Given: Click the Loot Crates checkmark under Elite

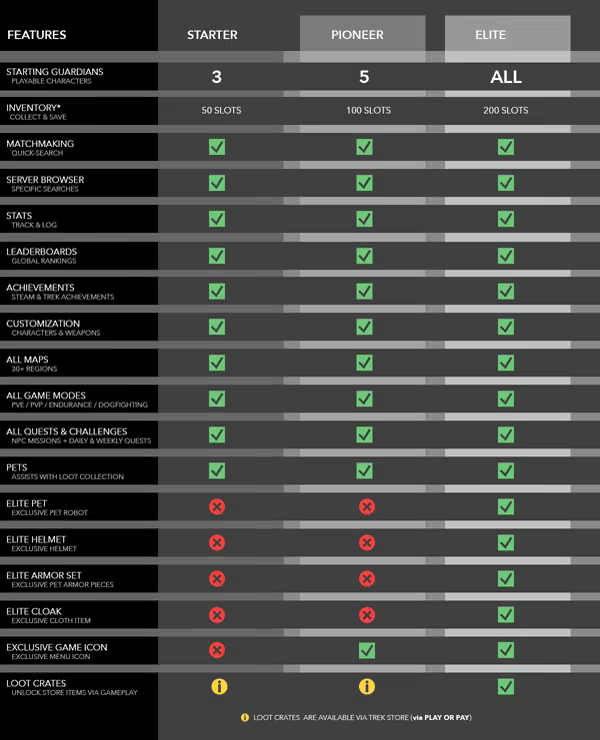Looking at the screenshot, I should click(x=506, y=686).
